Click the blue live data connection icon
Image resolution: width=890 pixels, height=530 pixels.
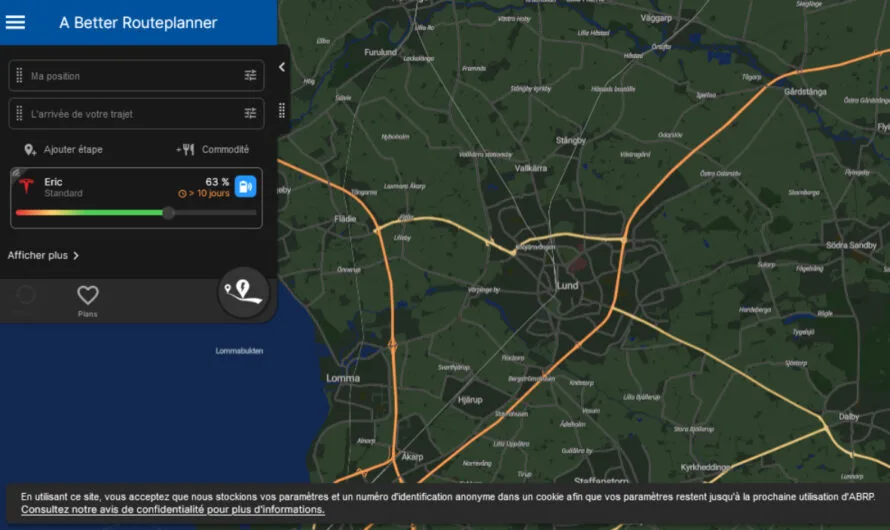tap(246, 187)
